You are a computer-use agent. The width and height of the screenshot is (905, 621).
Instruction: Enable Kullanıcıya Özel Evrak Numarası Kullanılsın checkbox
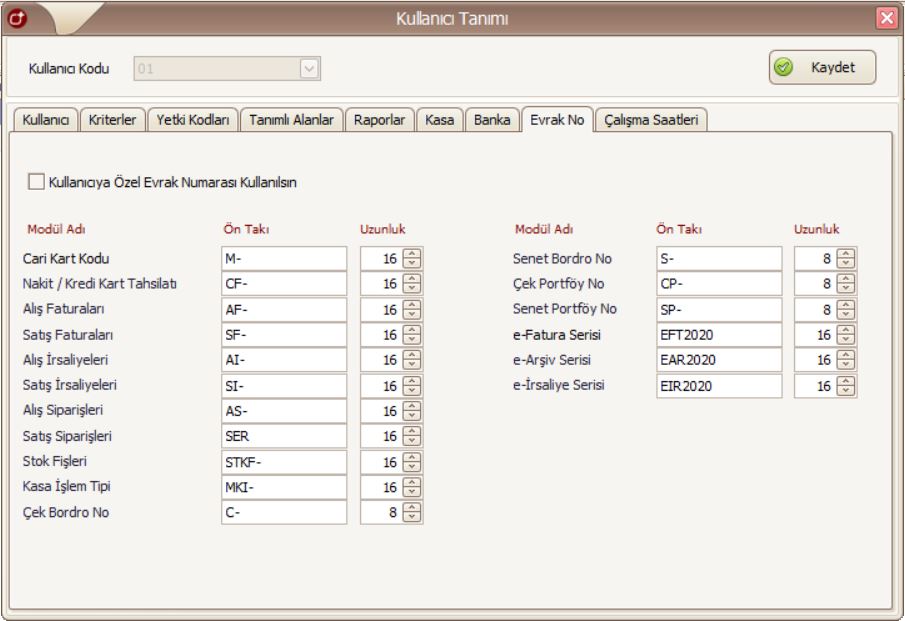pos(37,182)
